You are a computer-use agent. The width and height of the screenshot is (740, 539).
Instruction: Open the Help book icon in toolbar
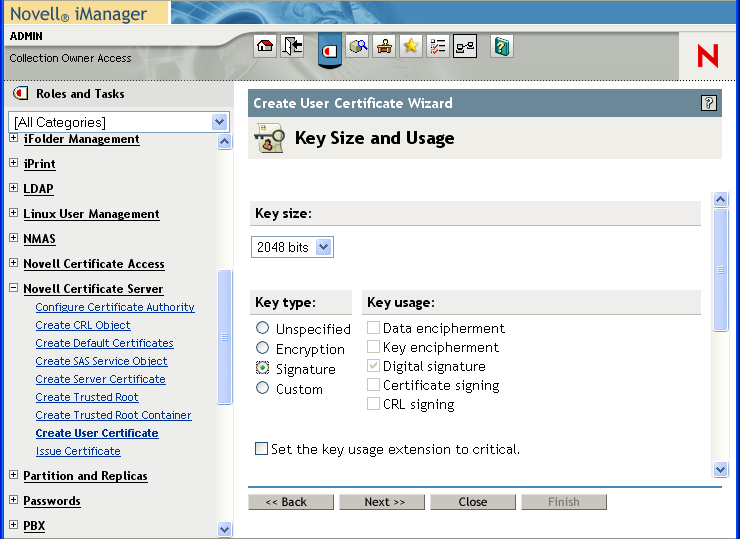click(x=502, y=46)
